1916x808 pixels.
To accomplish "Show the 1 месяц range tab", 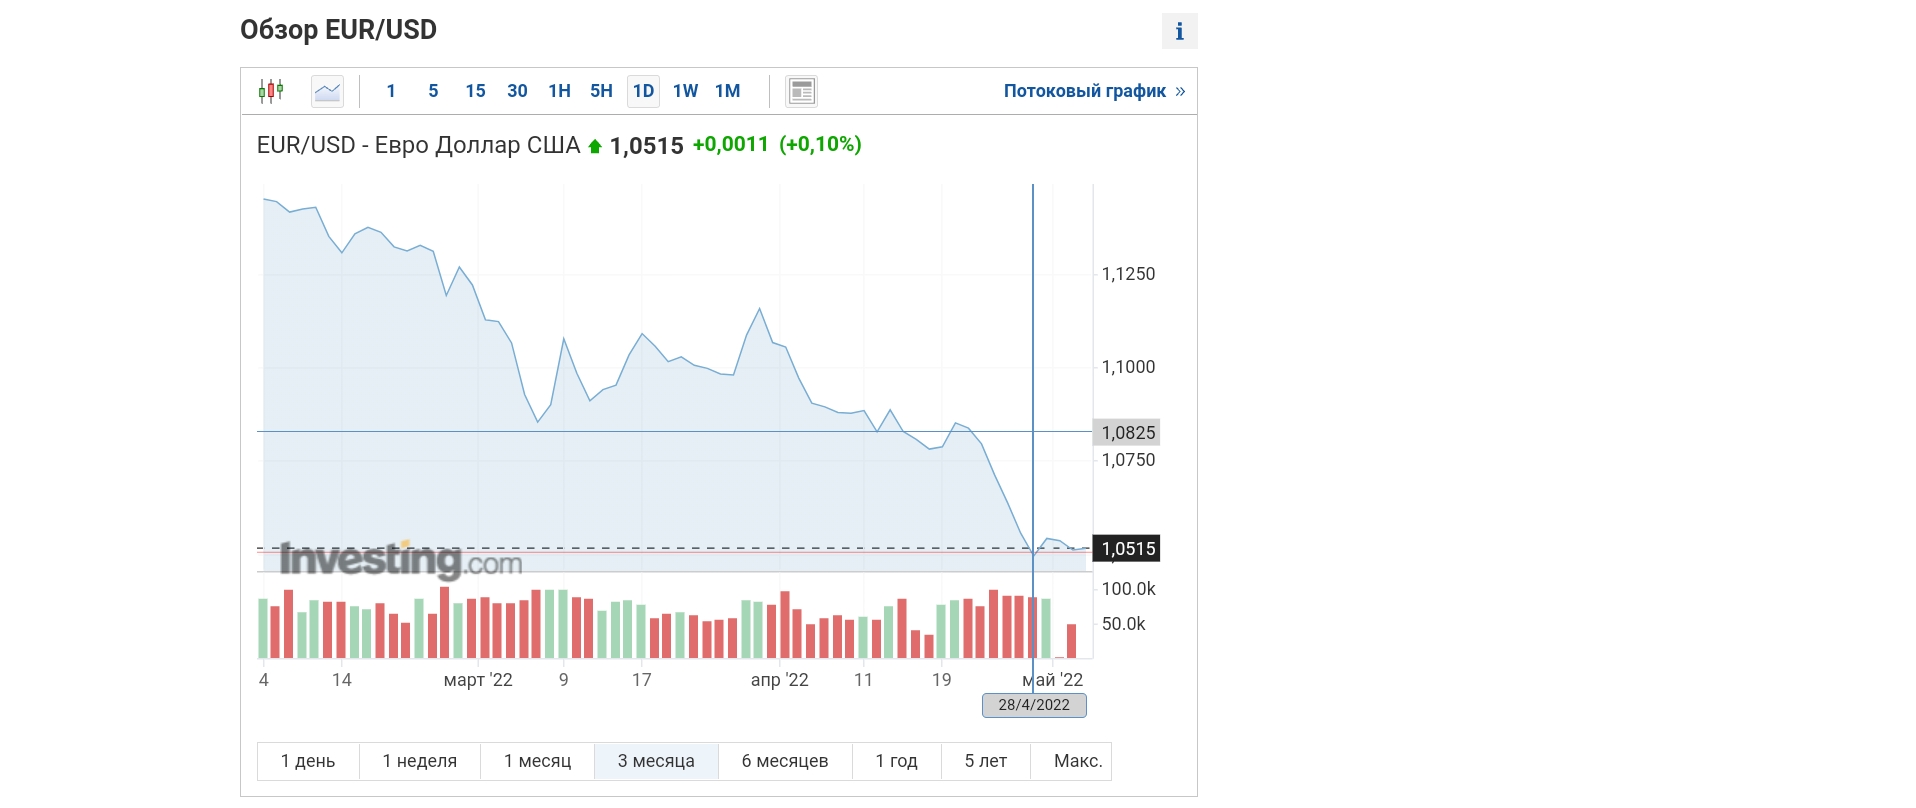I will [537, 761].
